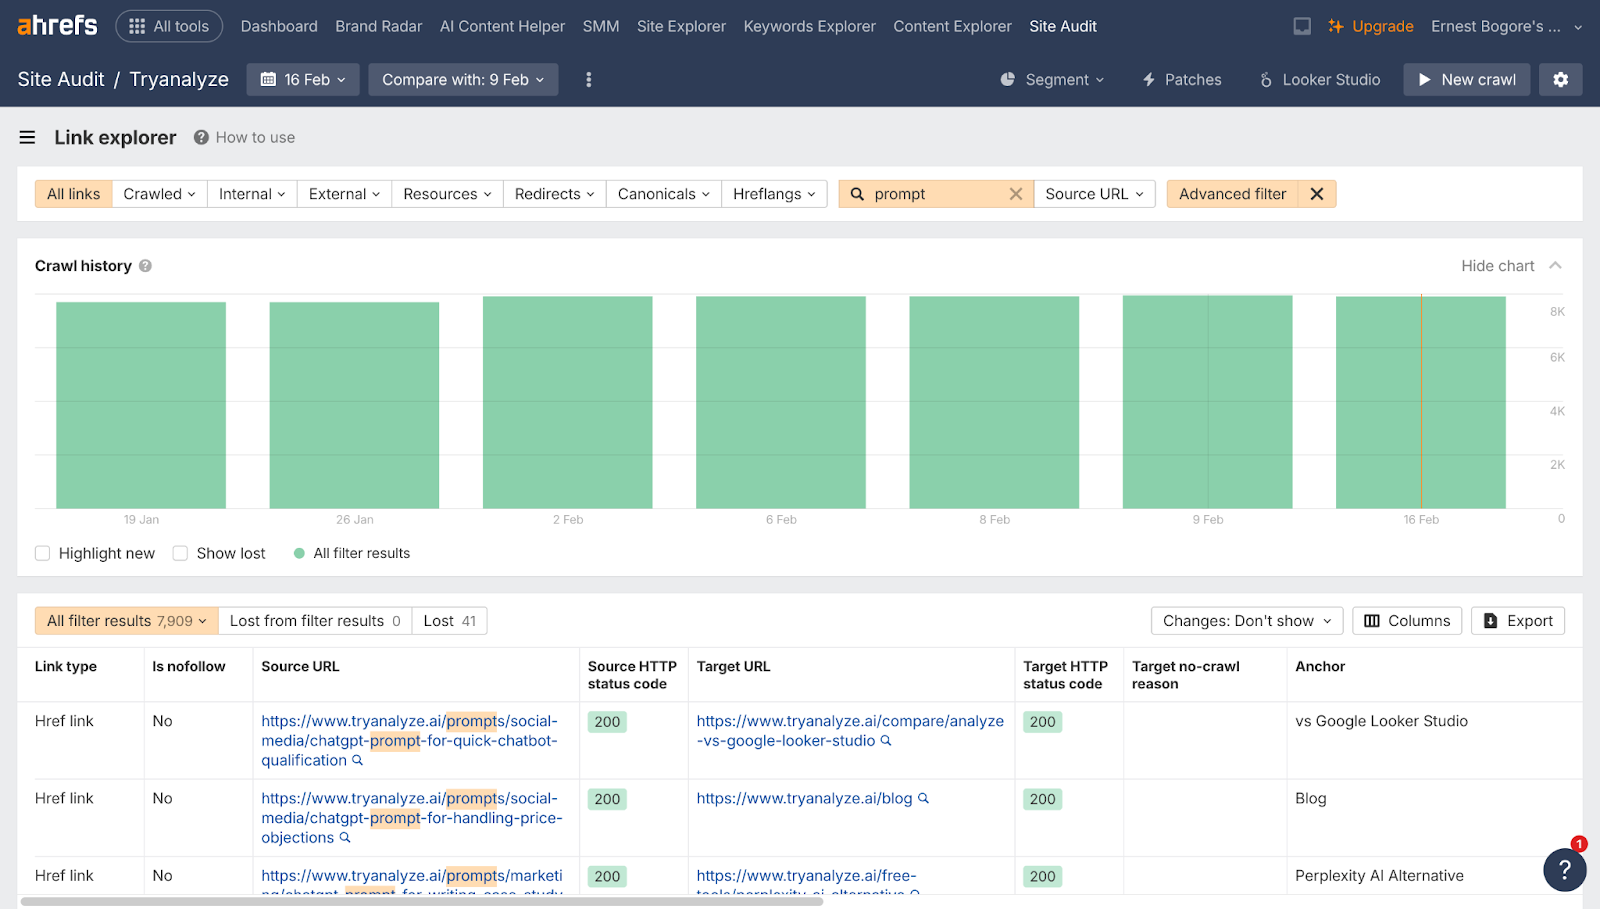The image size is (1600, 909).
Task: Open the All tools grid menu
Action: click(x=168, y=26)
